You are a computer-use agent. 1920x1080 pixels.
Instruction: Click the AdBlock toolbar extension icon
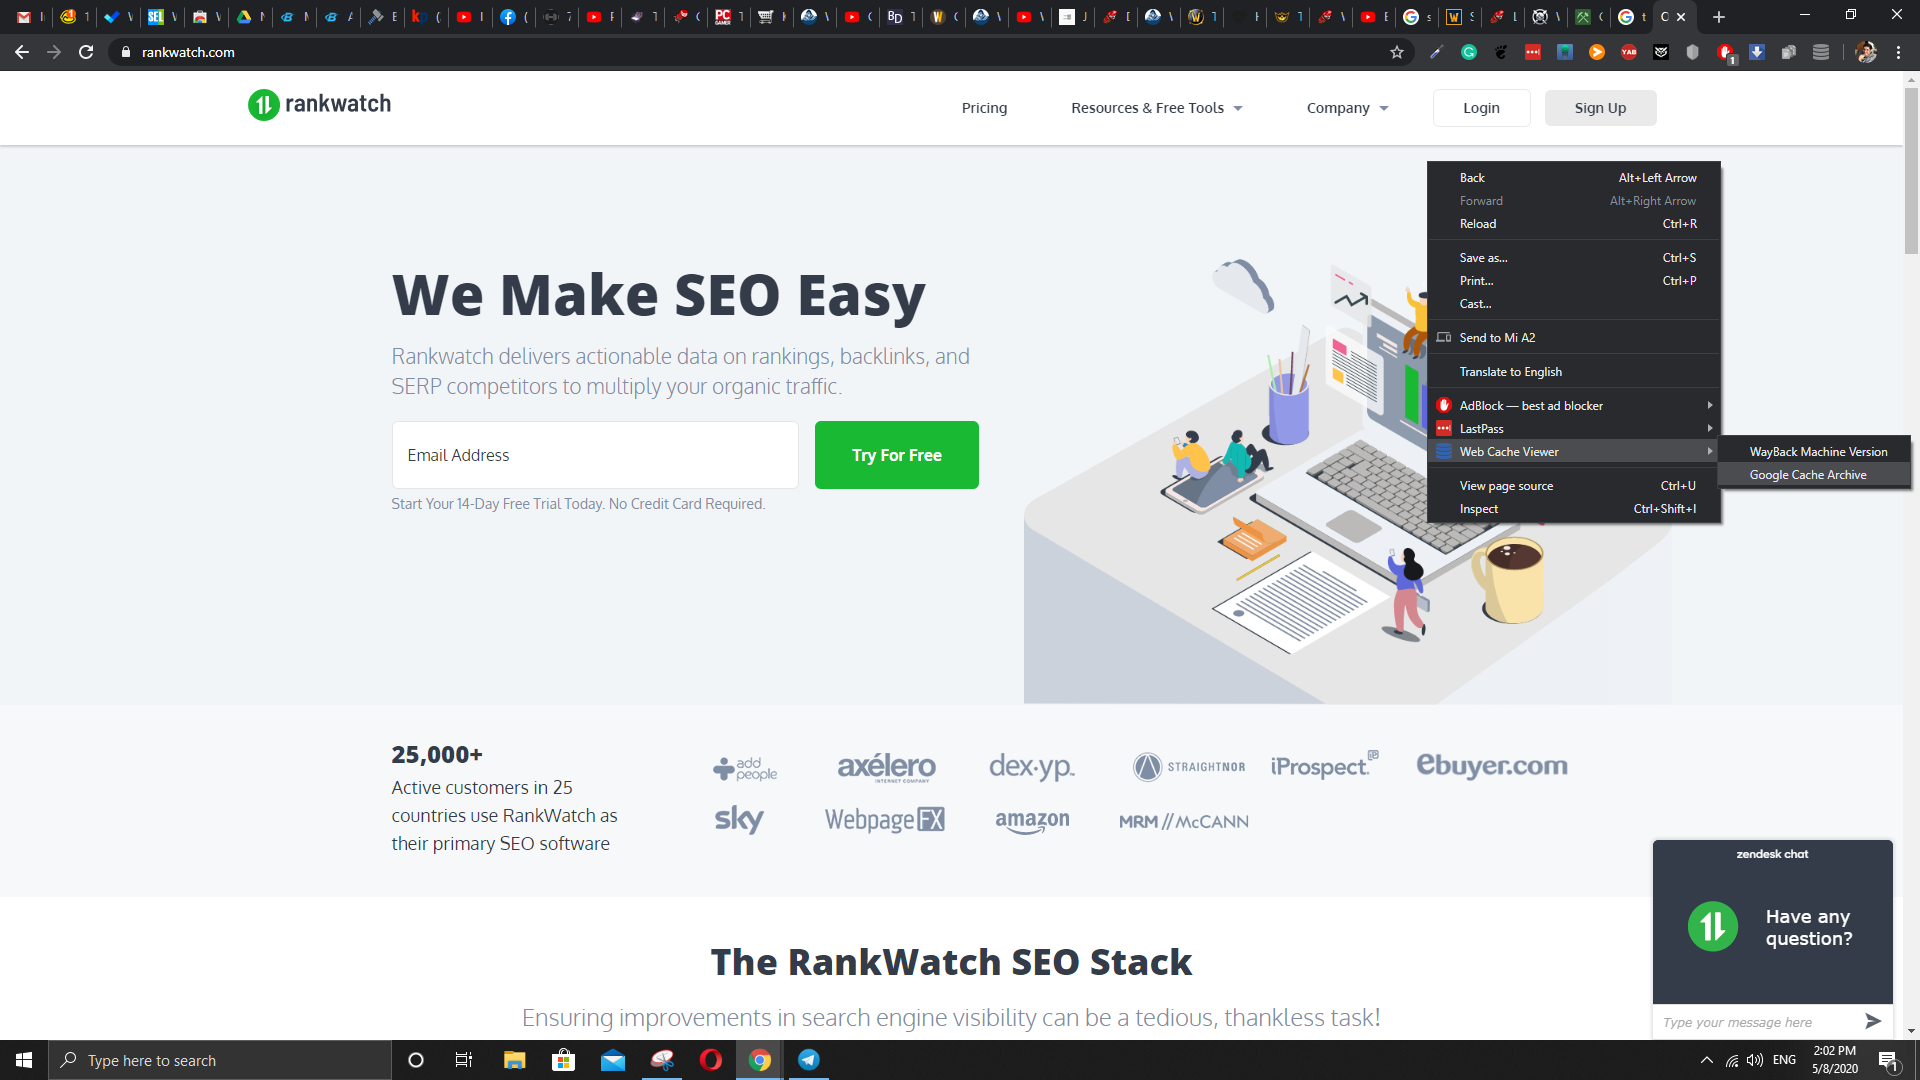[x=1725, y=52]
